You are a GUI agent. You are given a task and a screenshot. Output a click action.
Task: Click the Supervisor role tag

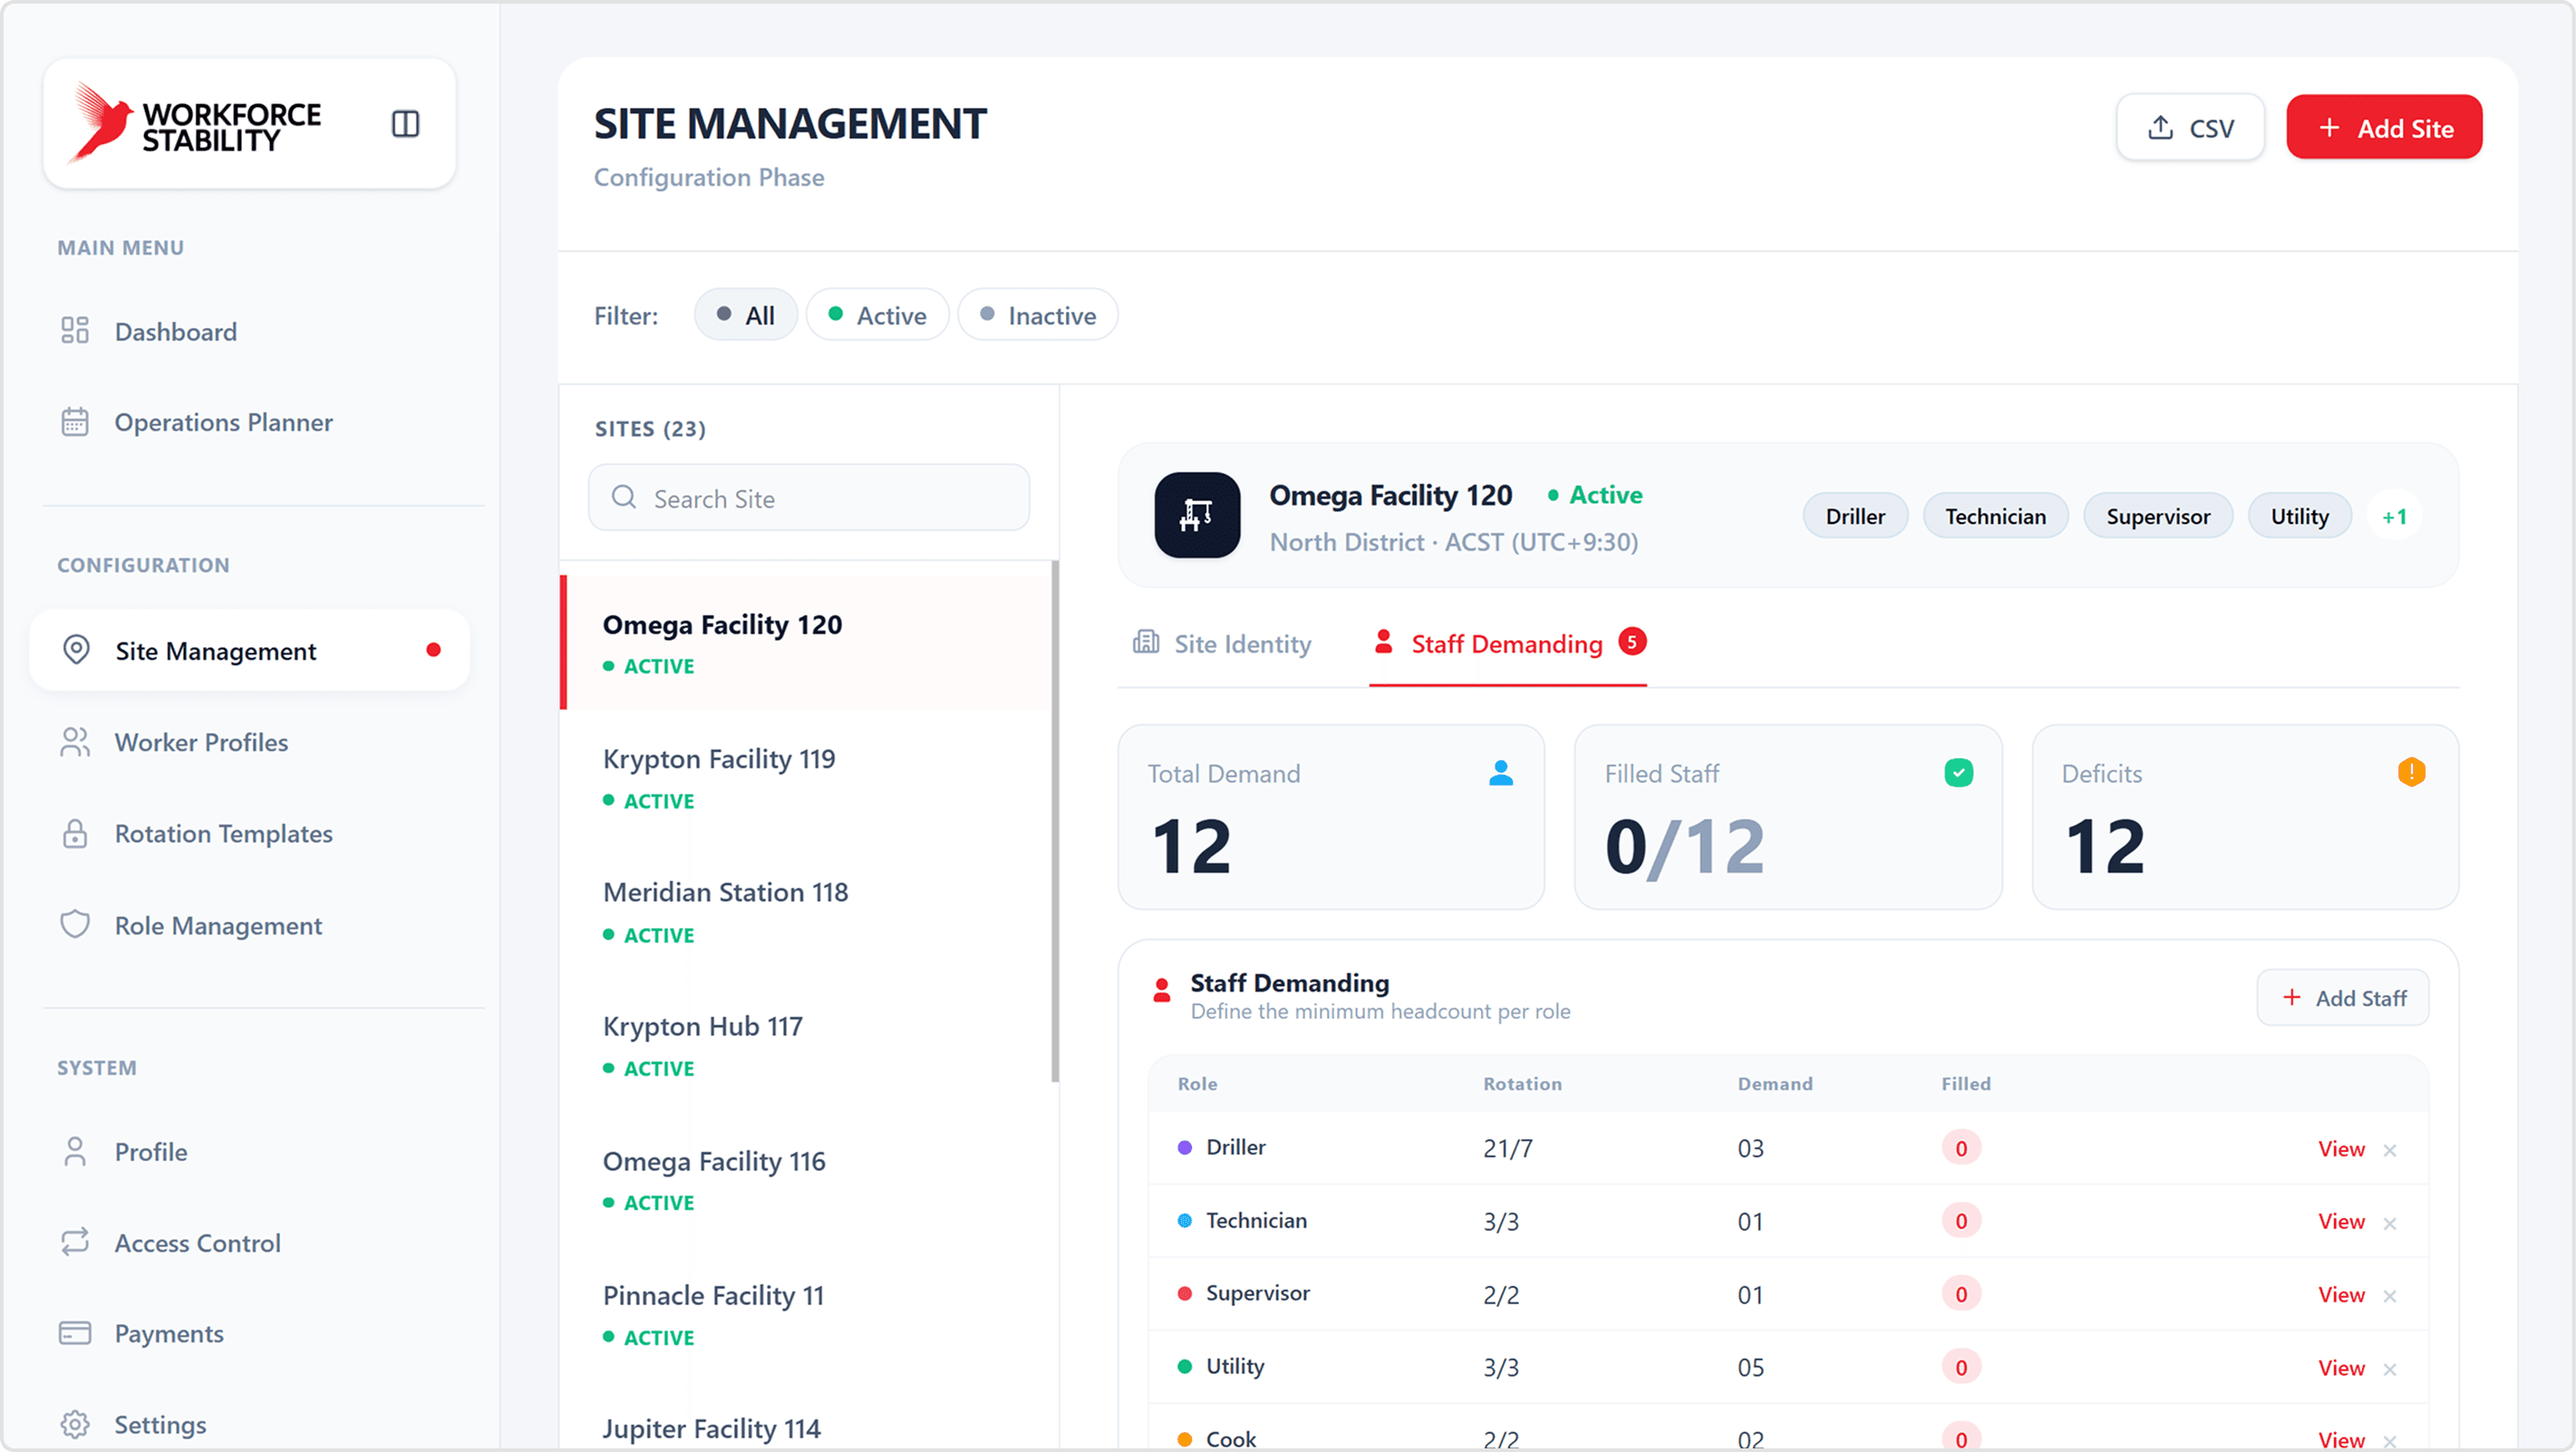2158,516
